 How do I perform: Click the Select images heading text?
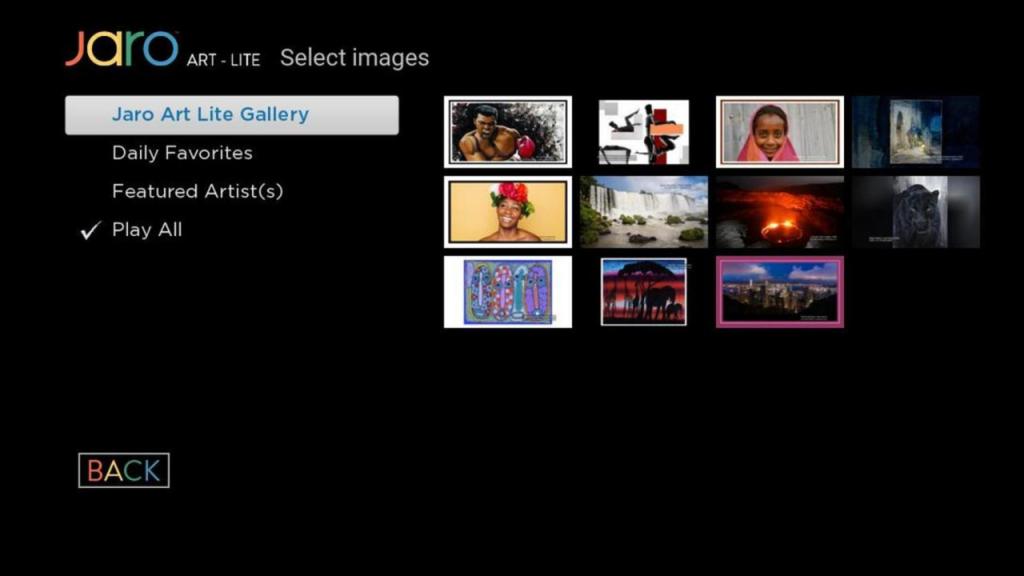[x=355, y=58]
